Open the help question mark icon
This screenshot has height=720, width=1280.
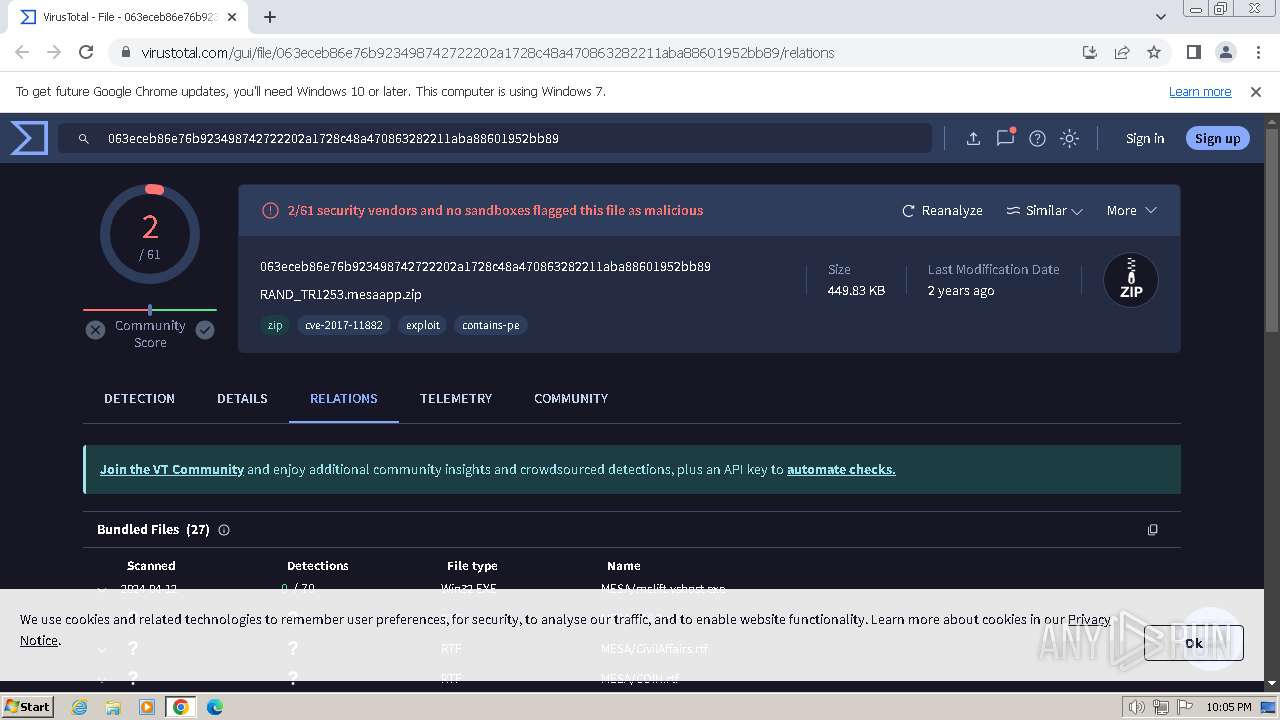1038,139
